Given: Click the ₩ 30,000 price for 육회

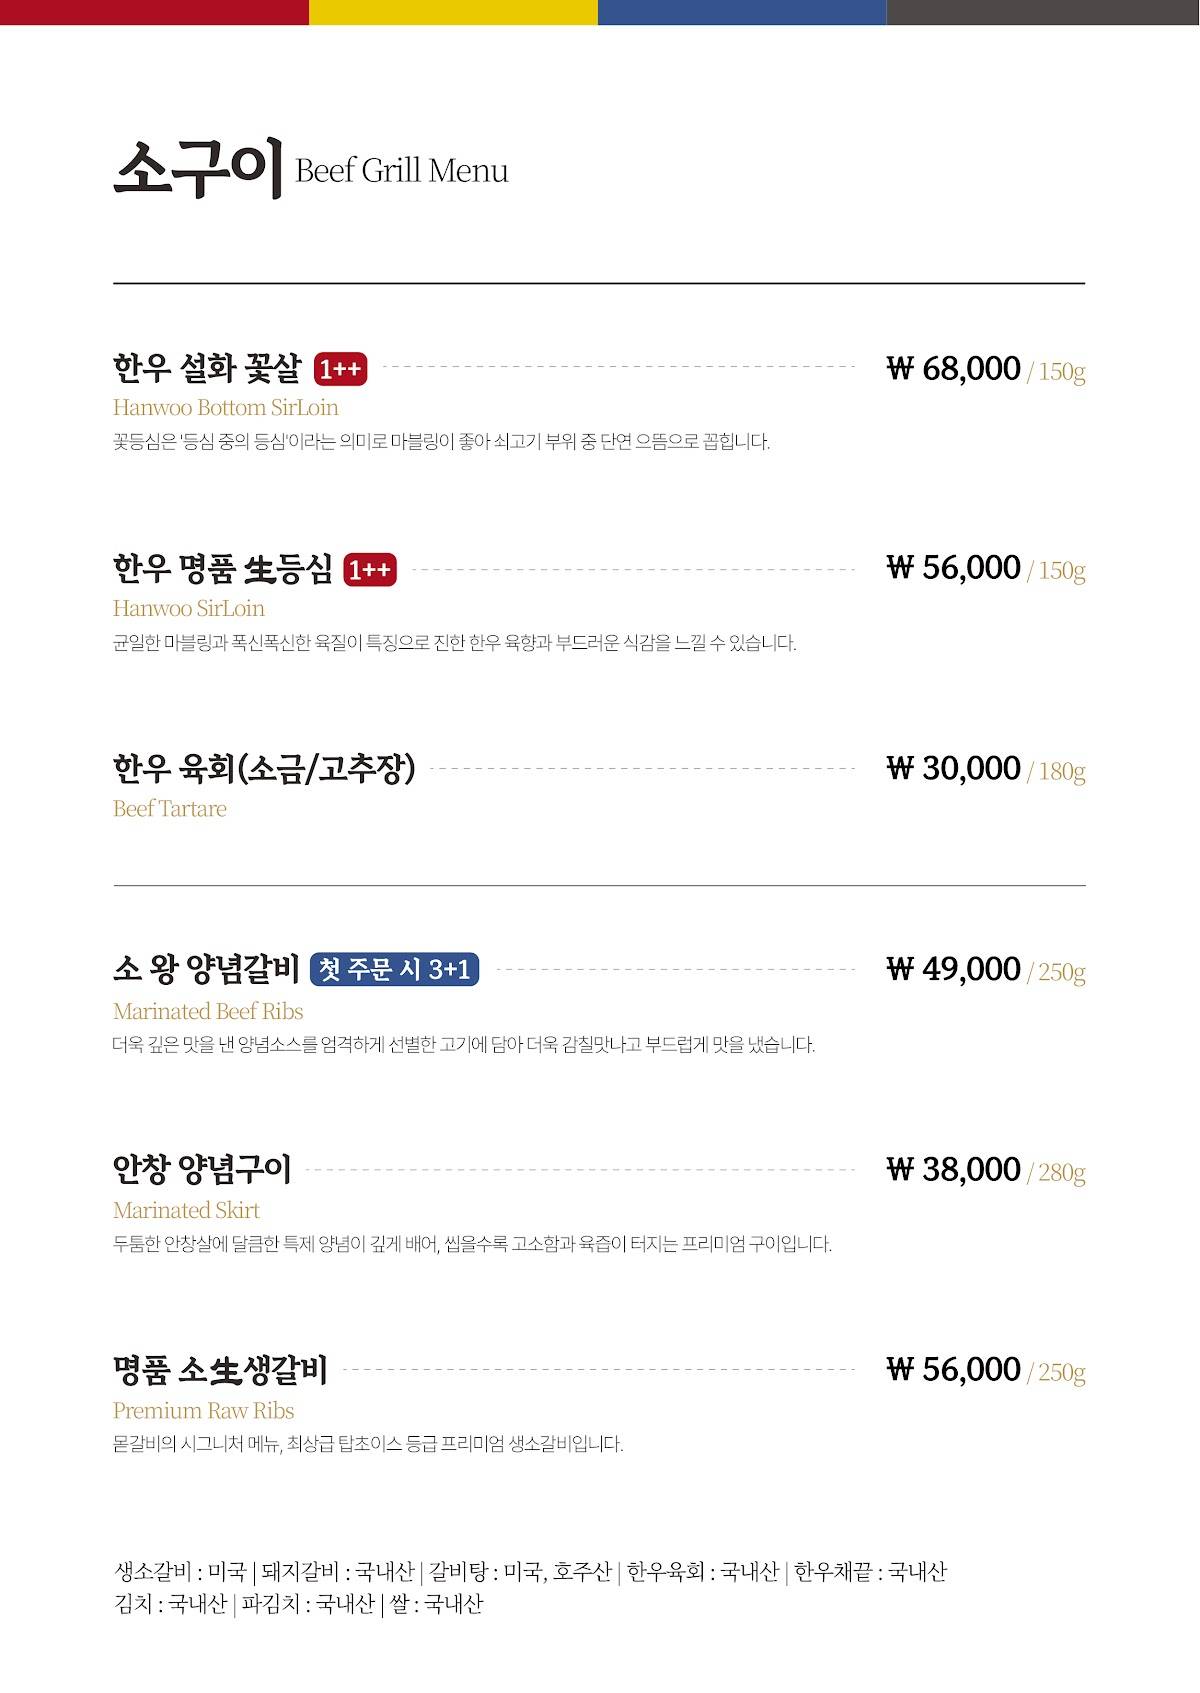Looking at the screenshot, I should [x=954, y=768].
